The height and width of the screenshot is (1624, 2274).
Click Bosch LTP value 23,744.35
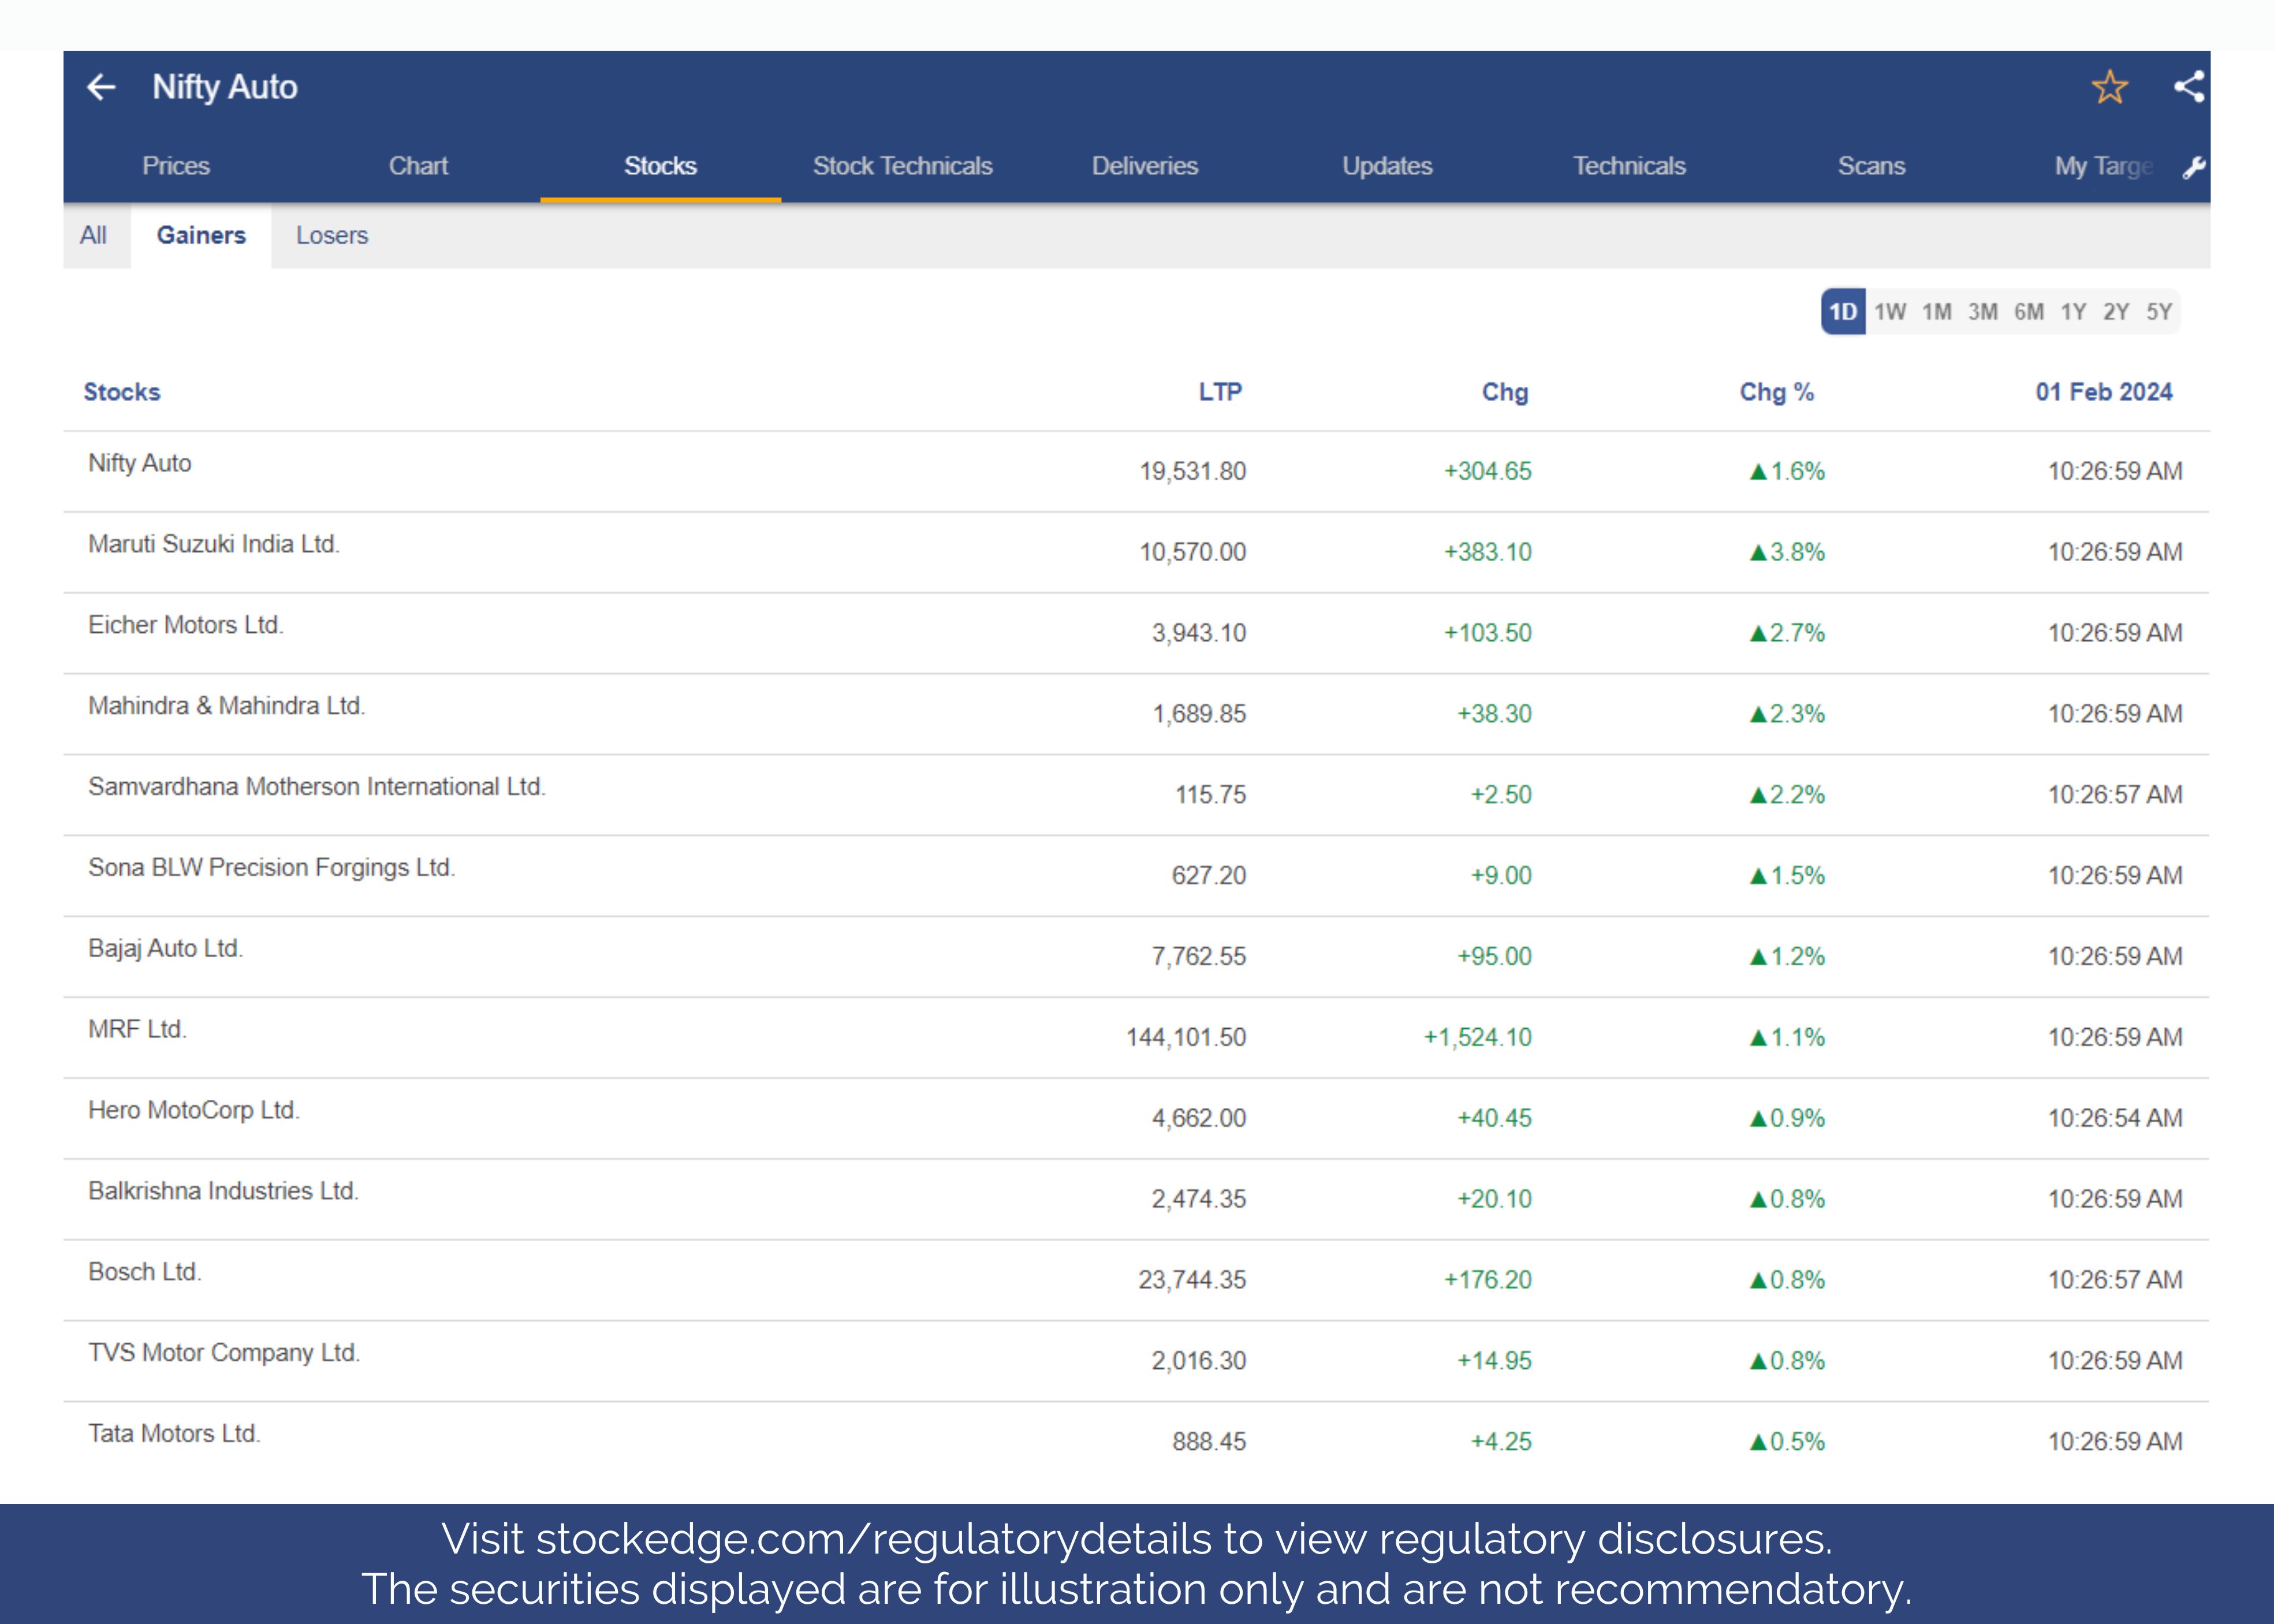tap(1192, 1281)
